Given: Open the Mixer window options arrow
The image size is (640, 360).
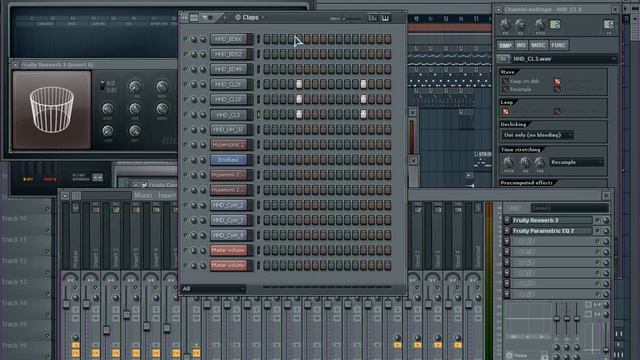Looking at the screenshot, I should click(x=65, y=196).
